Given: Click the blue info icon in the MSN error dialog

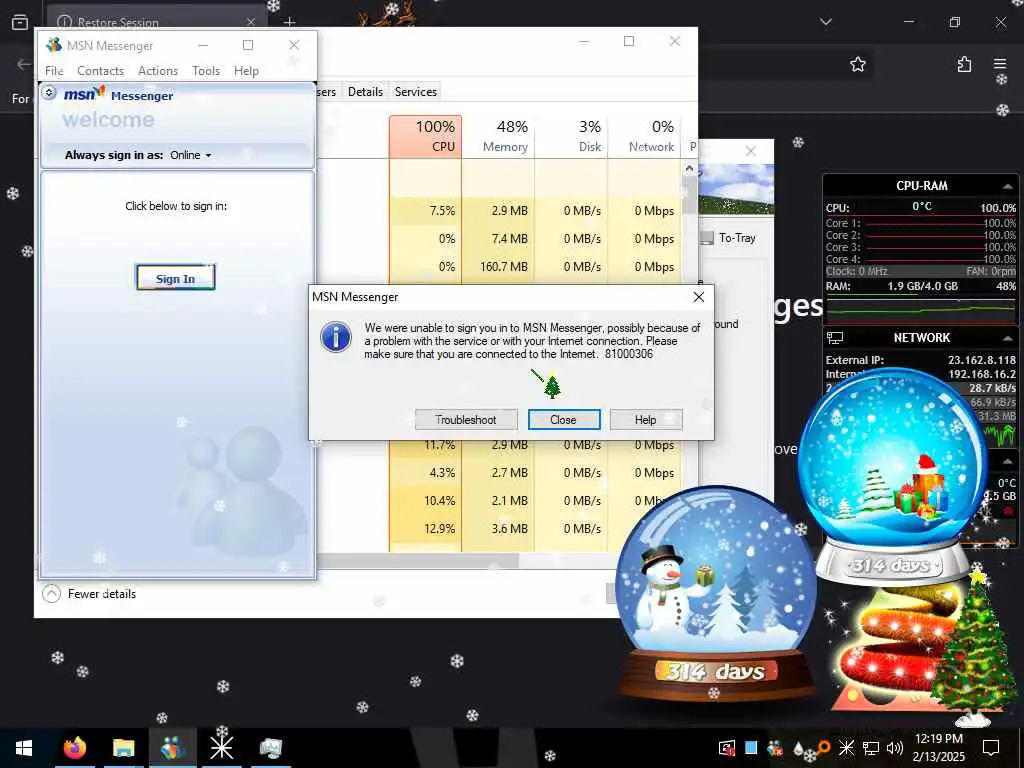Looking at the screenshot, I should (x=336, y=337).
